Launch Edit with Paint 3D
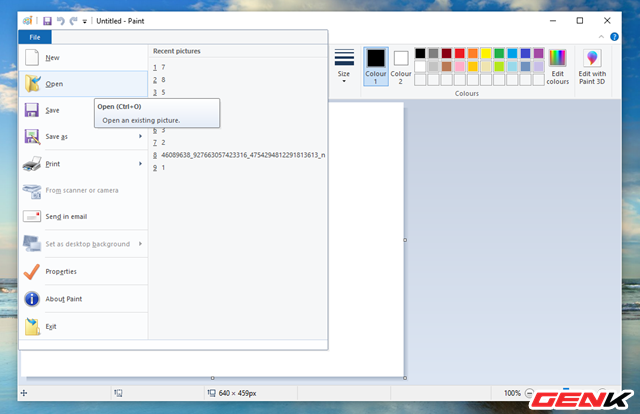This screenshot has height=414, width=640. pyautogui.click(x=592, y=67)
